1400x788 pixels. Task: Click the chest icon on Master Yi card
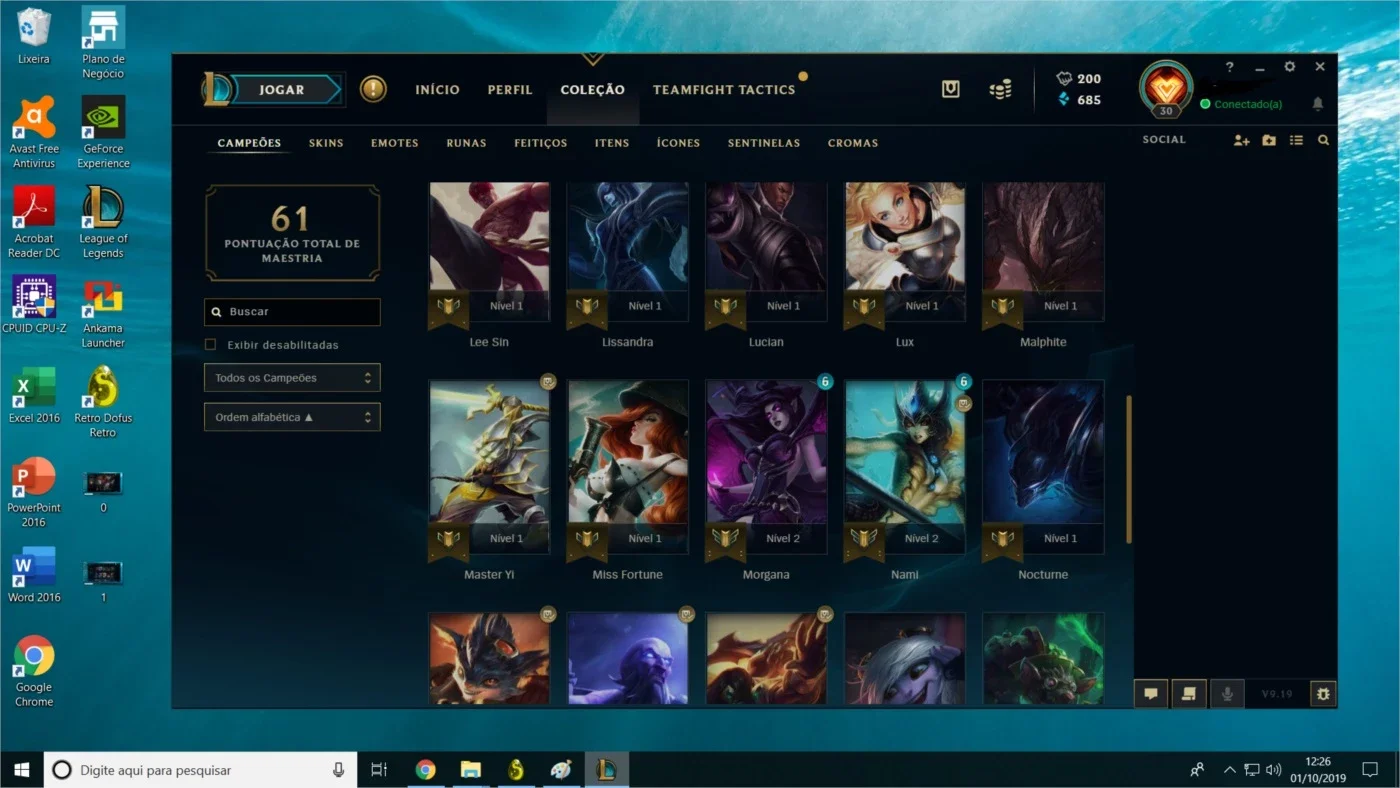click(x=548, y=381)
